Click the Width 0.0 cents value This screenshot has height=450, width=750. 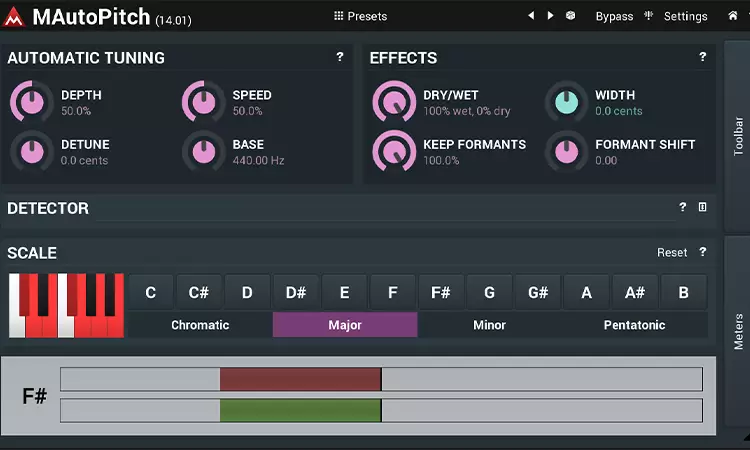pos(618,111)
